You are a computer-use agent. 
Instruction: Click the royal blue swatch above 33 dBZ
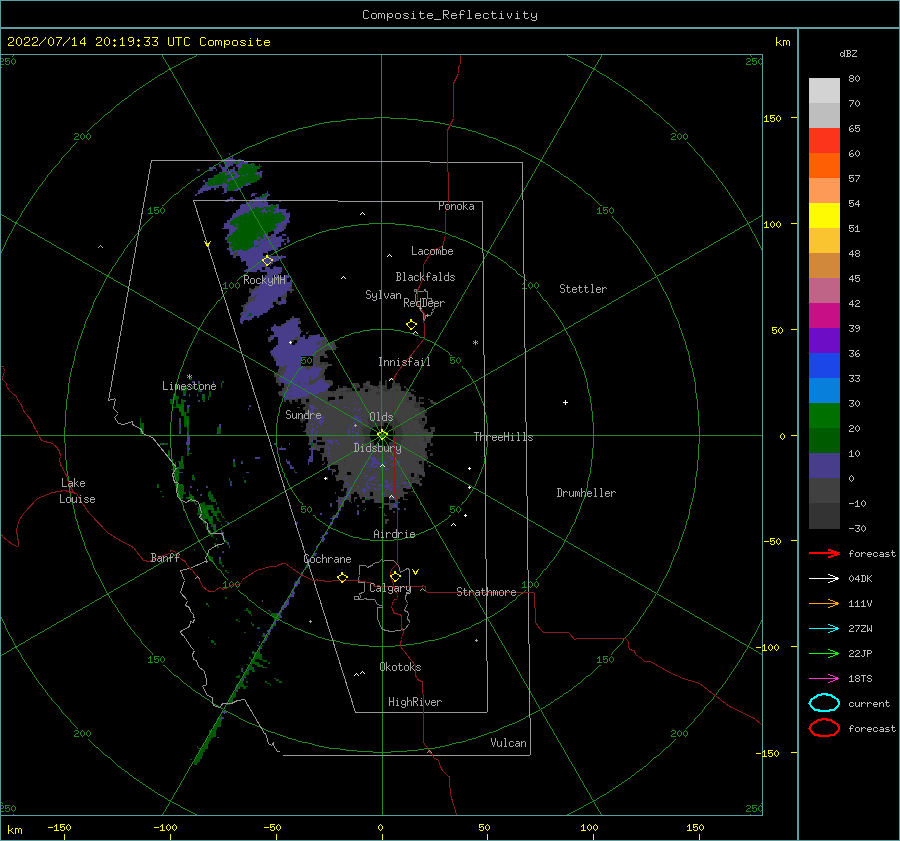824,365
